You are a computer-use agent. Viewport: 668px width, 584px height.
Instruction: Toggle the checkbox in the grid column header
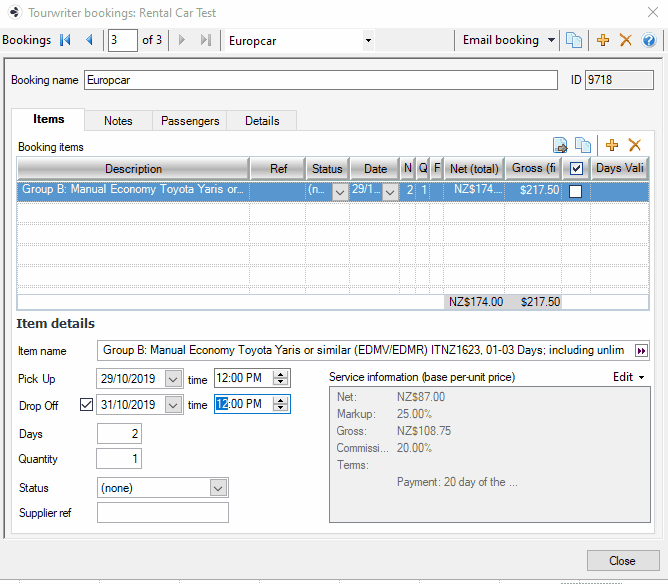(575, 169)
